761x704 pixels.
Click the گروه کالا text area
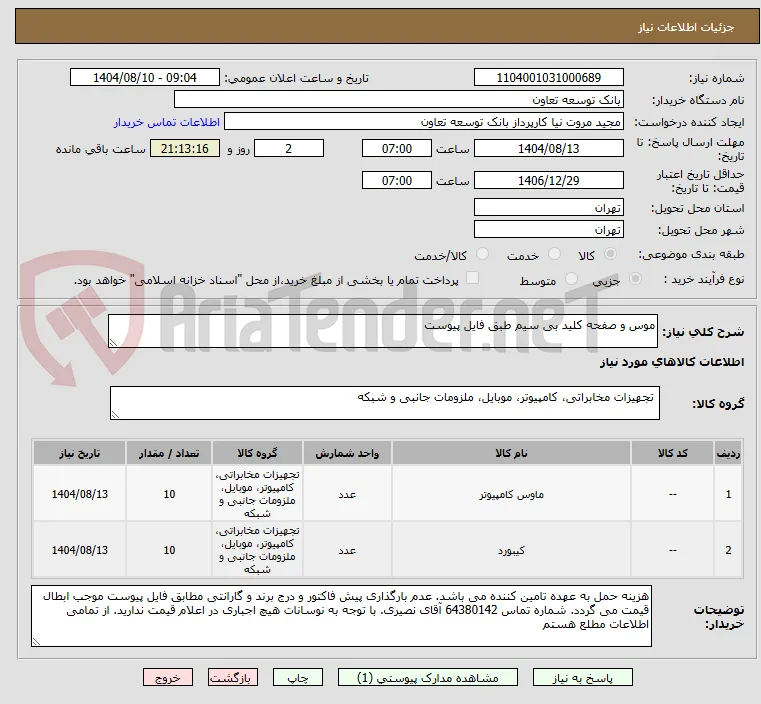pos(385,403)
